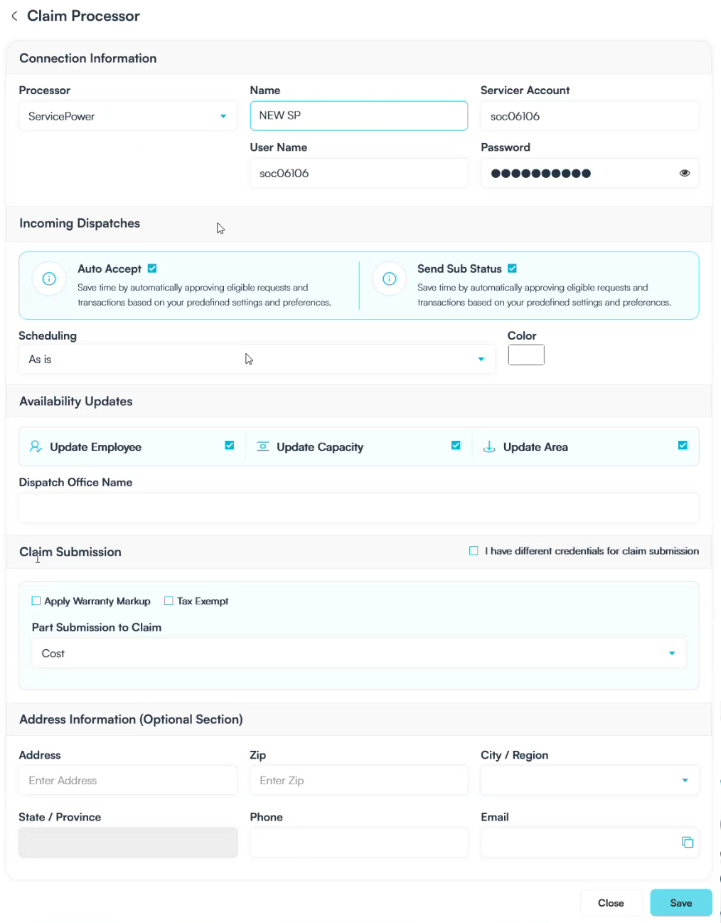This screenshot has width=721, height=923.
Task: Go back using the arrow beside Claim Processor
Action: tap(14, 16)
